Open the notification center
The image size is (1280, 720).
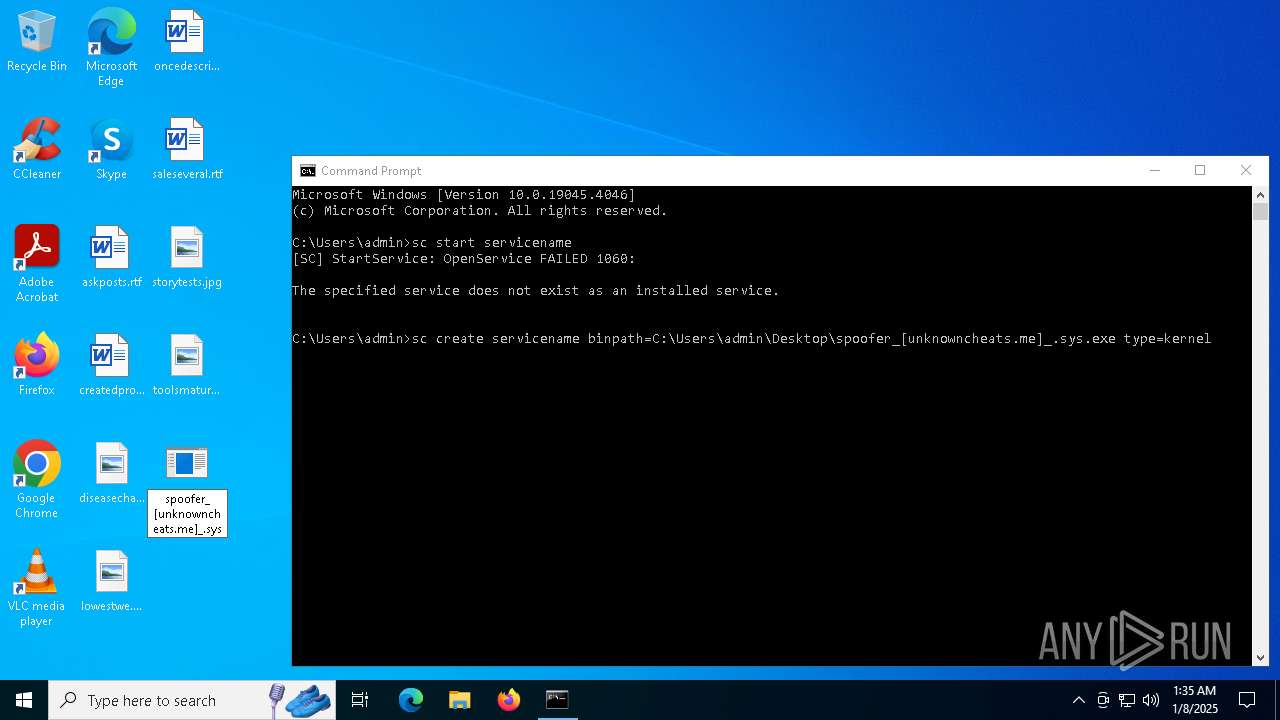click(x=1247, y=700)
